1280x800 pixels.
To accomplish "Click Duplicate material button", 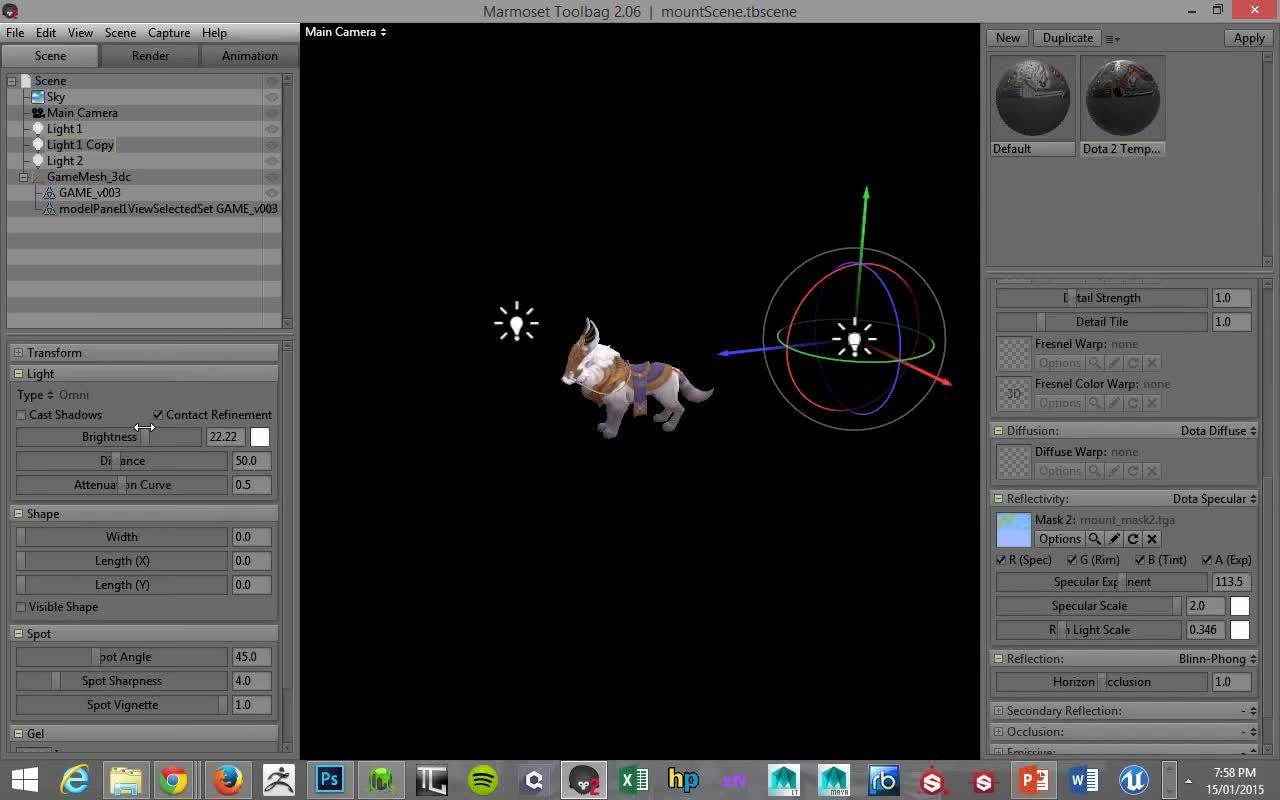I will pyautogui.click(x=1068, y=38).
